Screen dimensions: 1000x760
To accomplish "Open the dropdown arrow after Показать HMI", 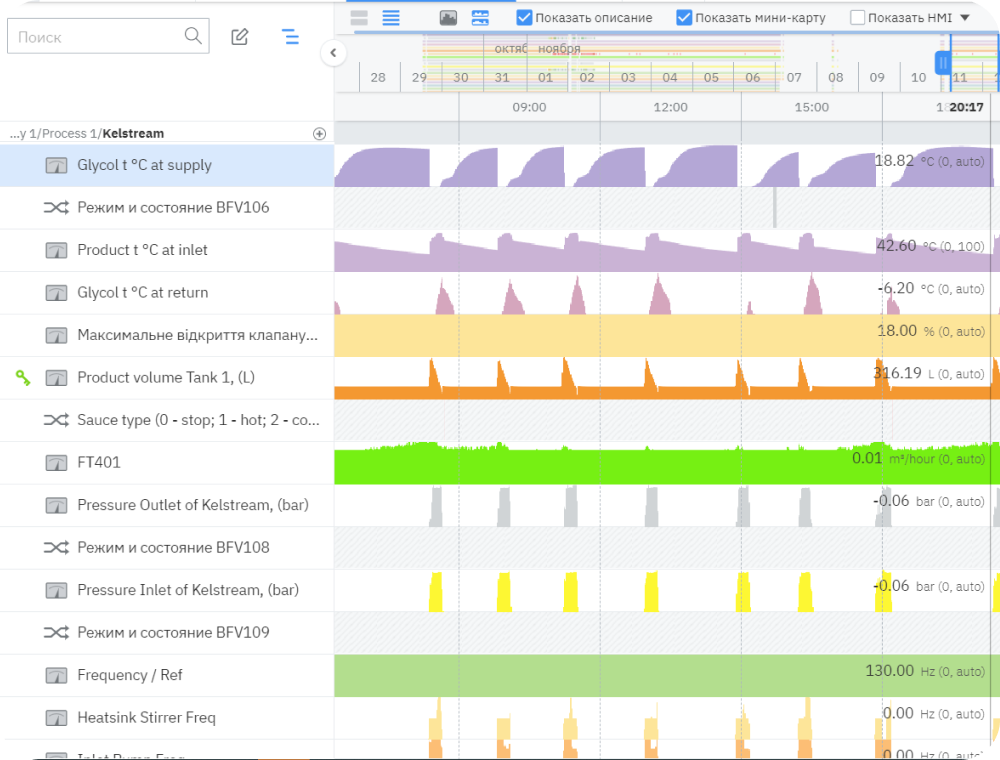I will coord(965,18).
